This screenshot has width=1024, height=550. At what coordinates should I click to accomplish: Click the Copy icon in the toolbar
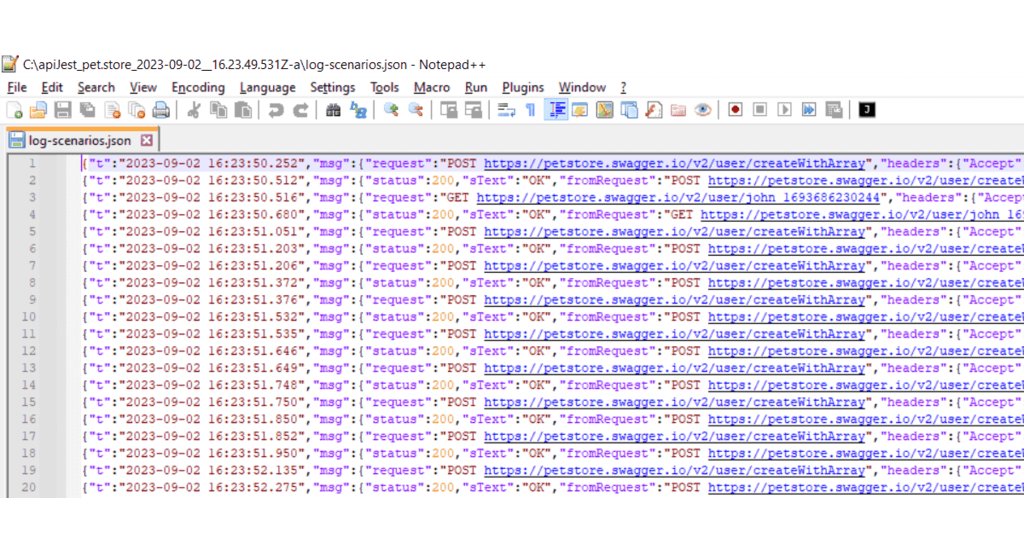click(218, 110)
